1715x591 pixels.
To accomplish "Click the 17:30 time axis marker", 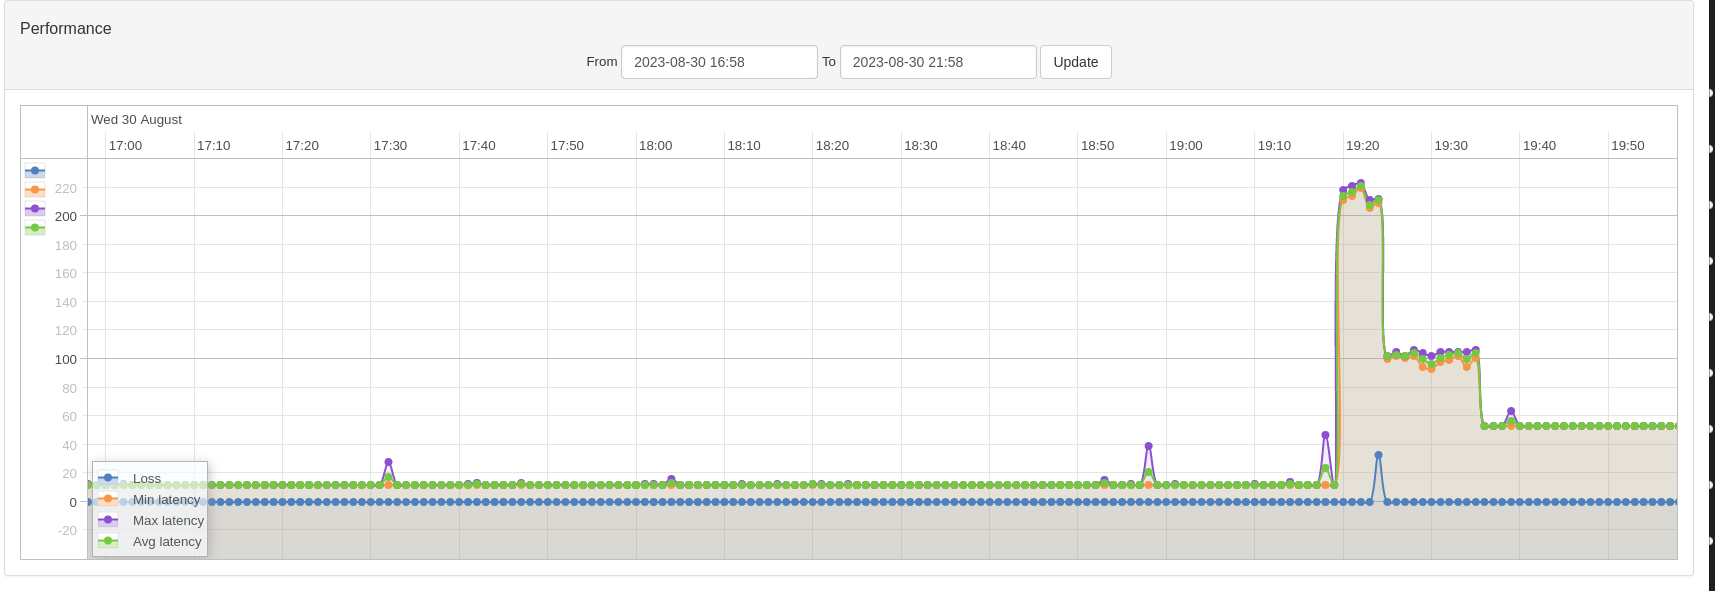I will tap(390, 145).
